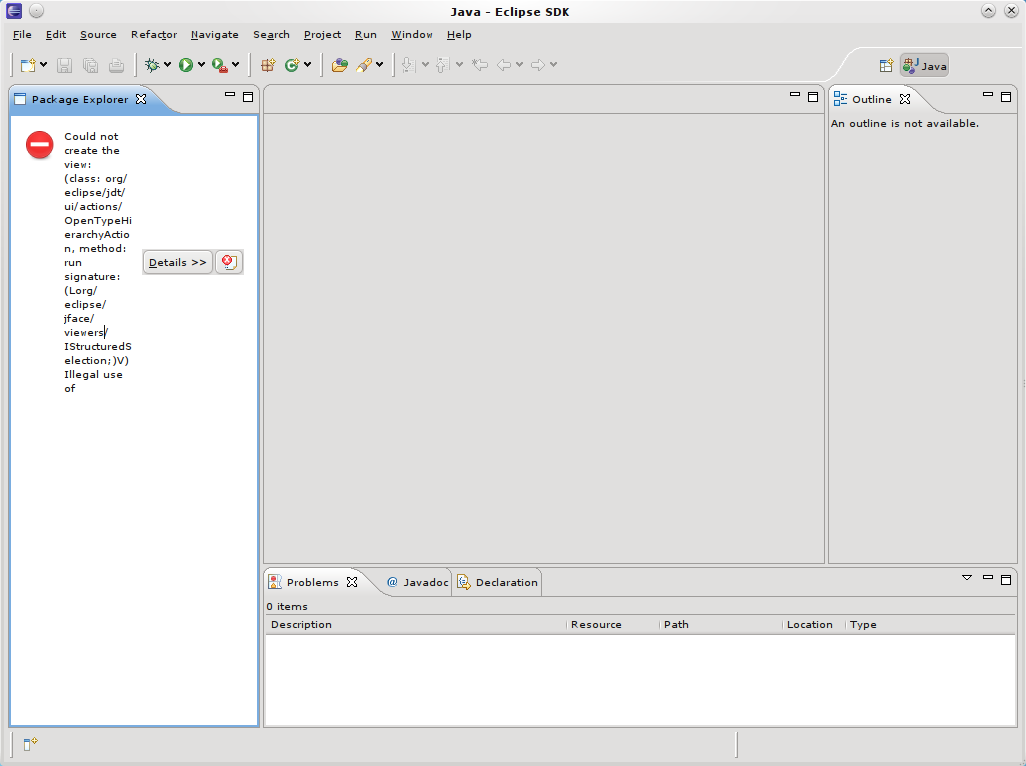Click the green Run button icon

[186, 65]
